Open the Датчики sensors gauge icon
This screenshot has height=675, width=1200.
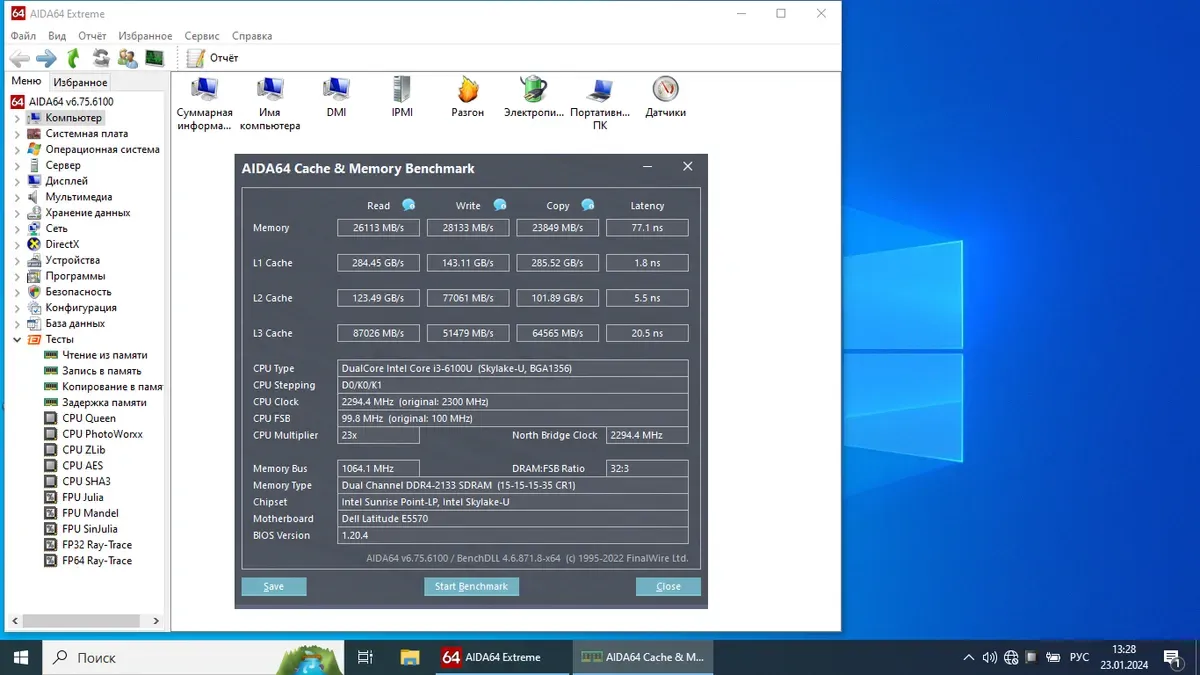[665, 90]
